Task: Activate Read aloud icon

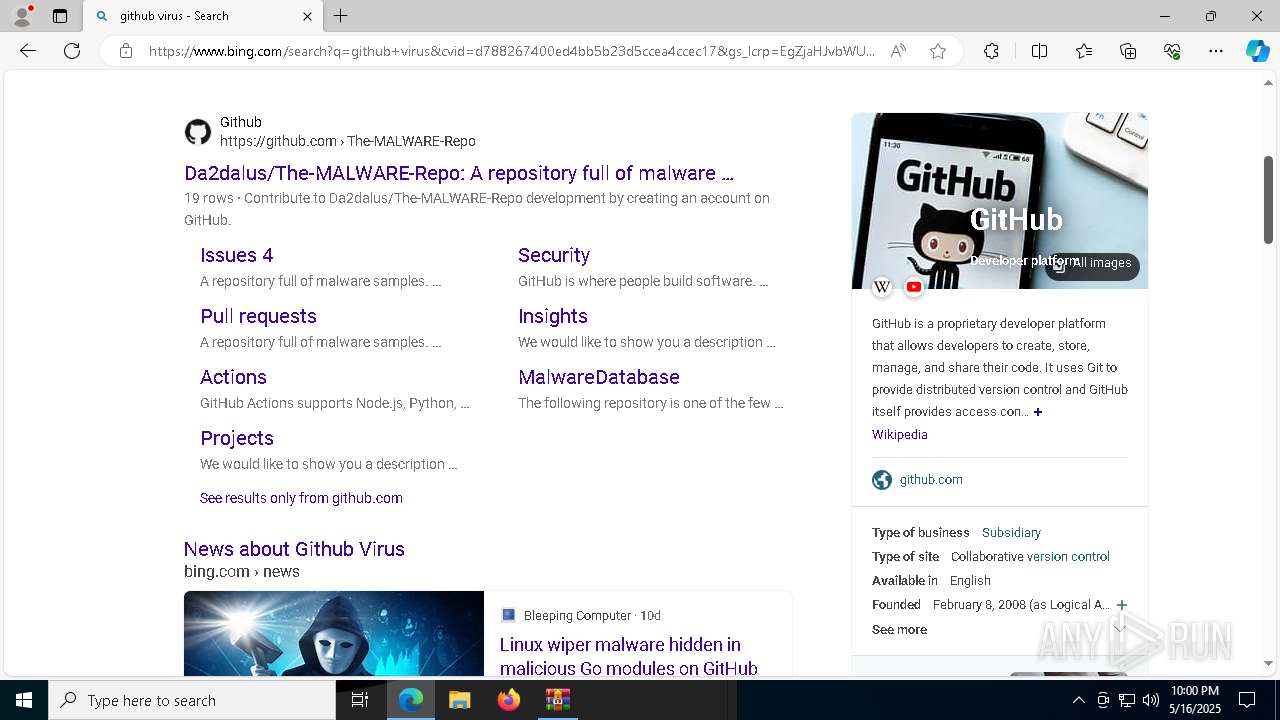Action: click(898, 51)
